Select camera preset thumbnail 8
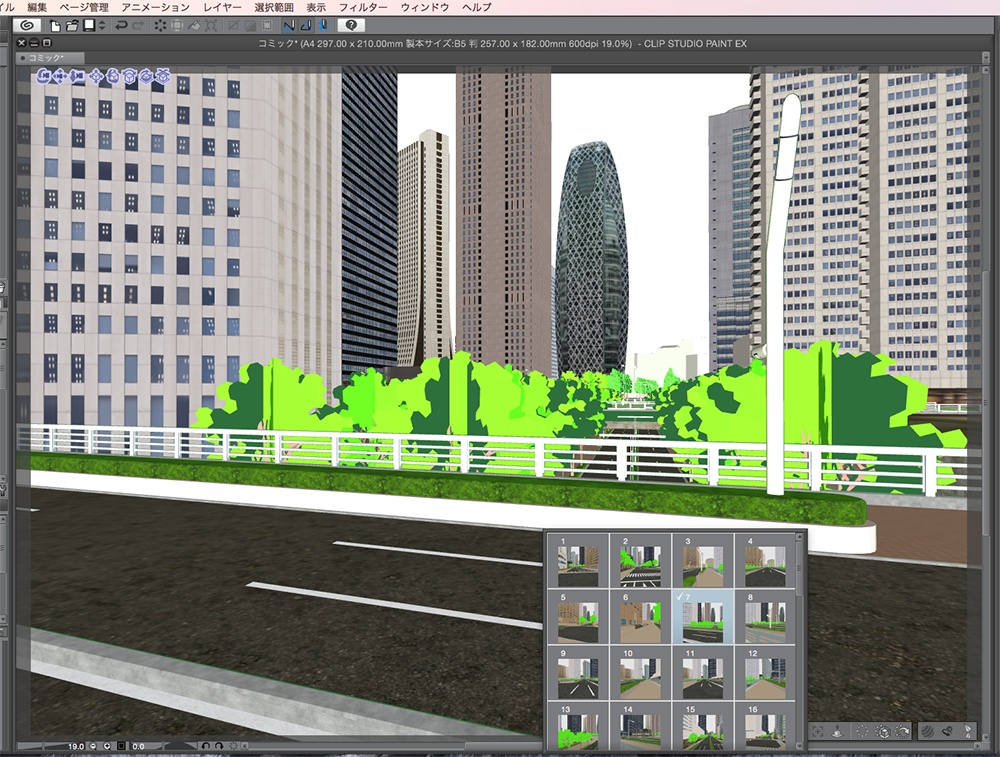 [x=765, y=617]
